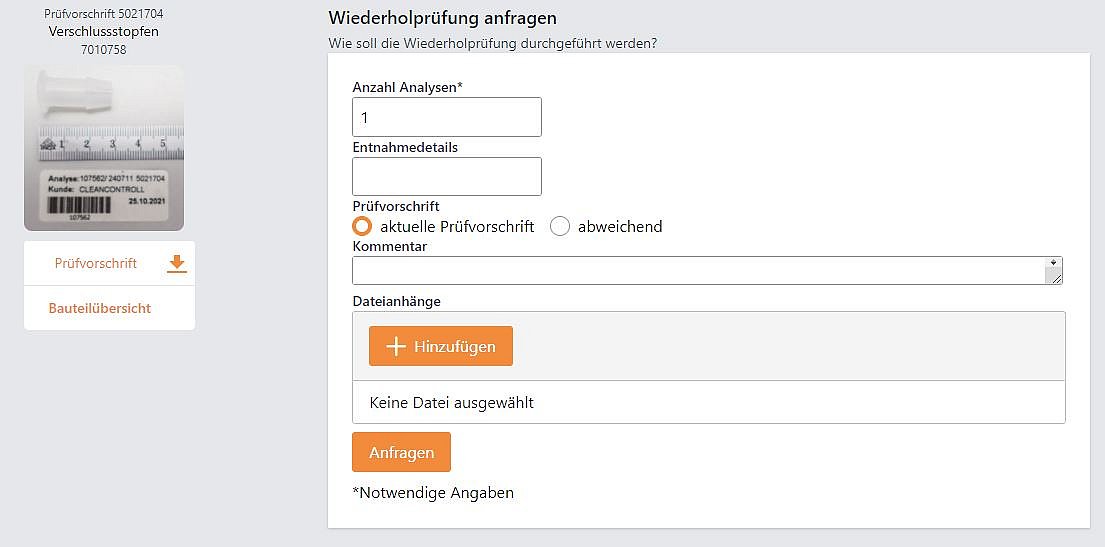Submit the form with the Anfragen button

[x=401, y=452]
